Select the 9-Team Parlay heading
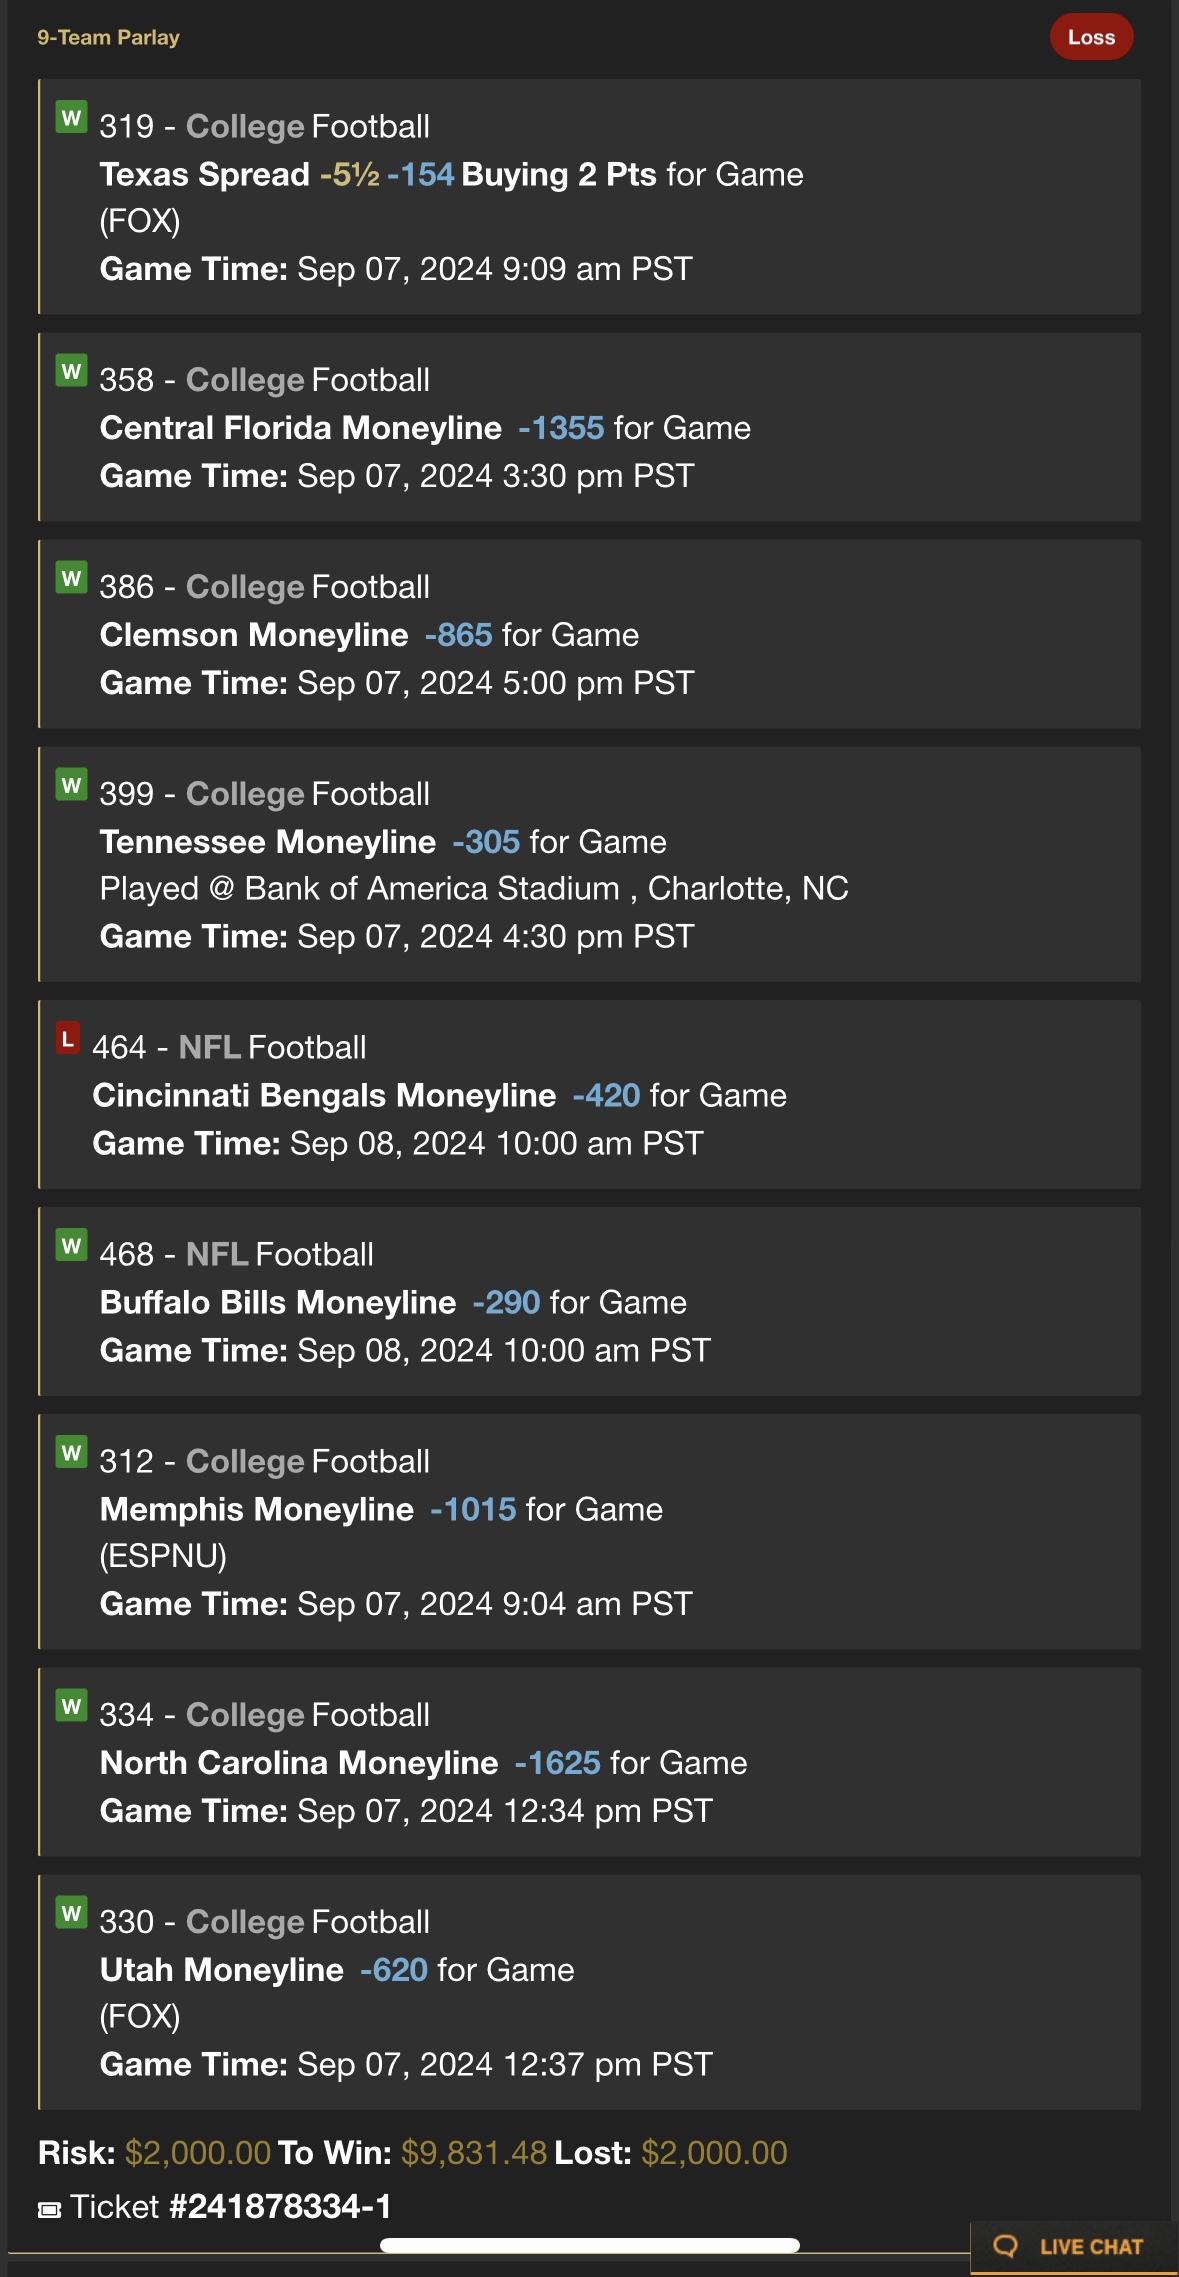This screenshot has height=2277, width=1179. click(108, 37)
